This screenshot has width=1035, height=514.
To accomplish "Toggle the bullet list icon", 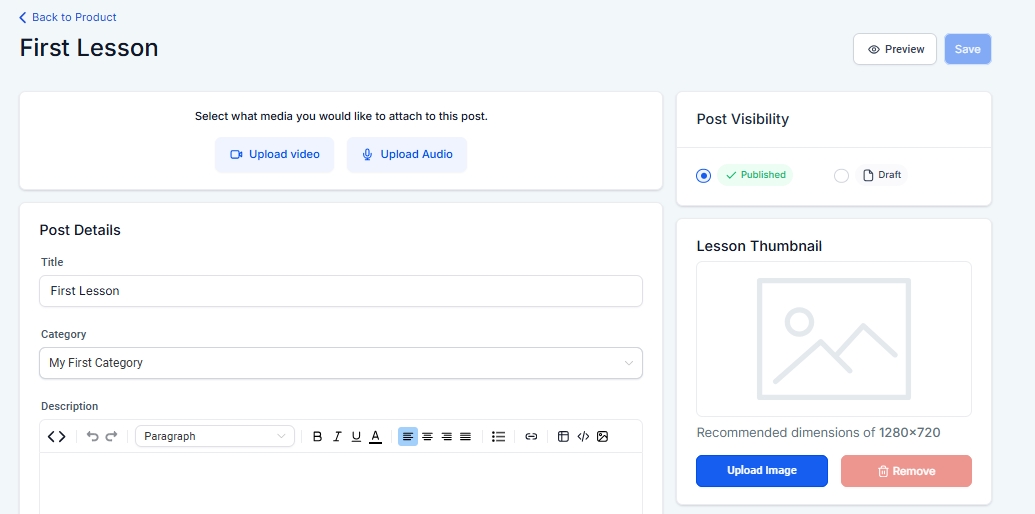I will [x=498, y=437].
